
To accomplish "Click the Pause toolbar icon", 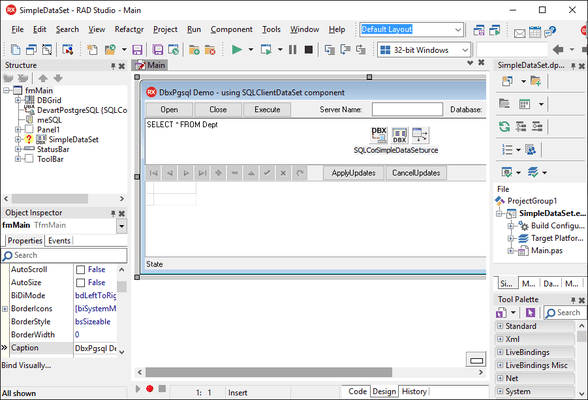I will 292,49.
